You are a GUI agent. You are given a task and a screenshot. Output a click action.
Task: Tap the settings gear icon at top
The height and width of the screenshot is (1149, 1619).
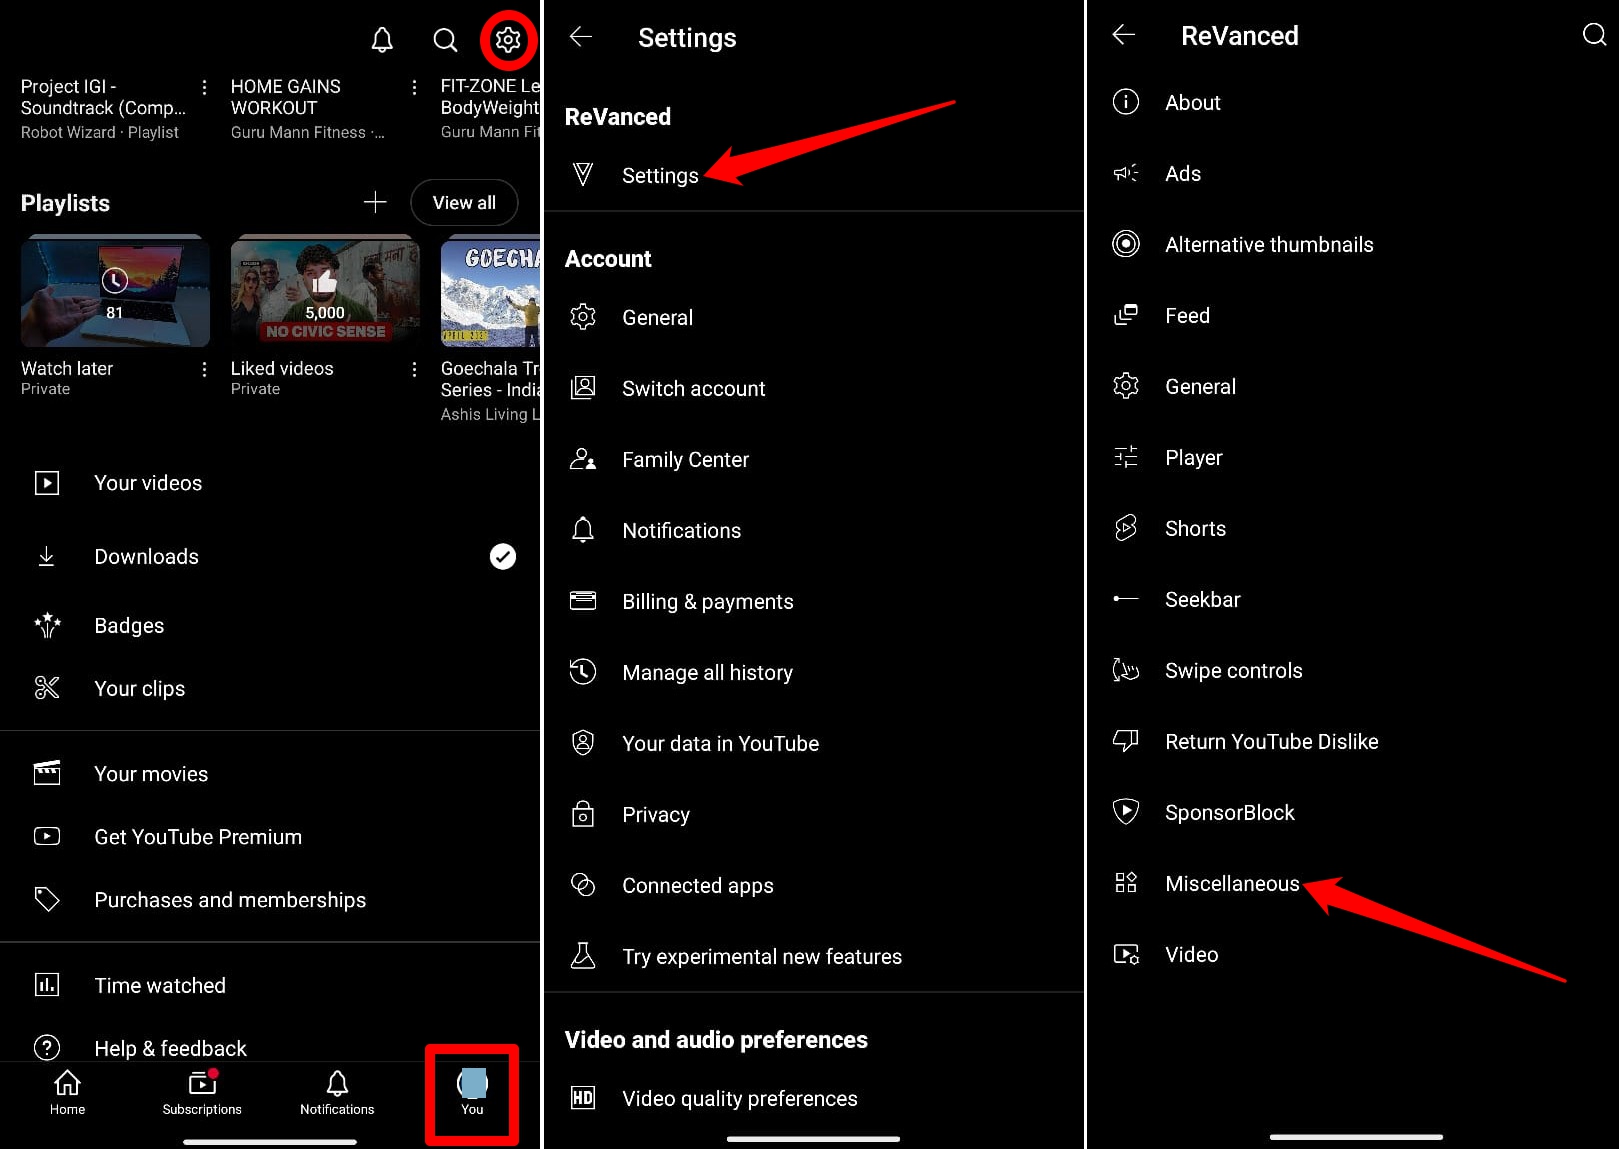tap(508, 40)
